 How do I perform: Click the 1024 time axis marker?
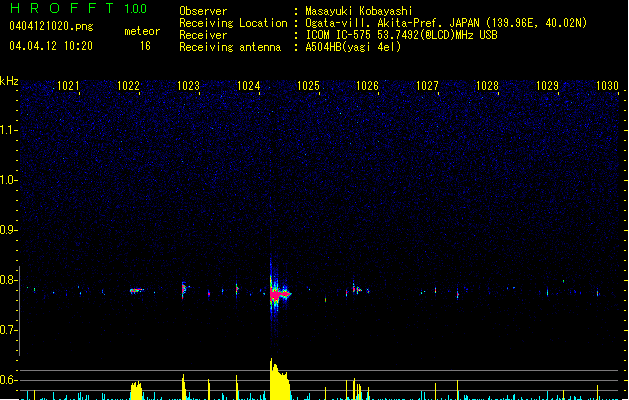pos(248,86)
